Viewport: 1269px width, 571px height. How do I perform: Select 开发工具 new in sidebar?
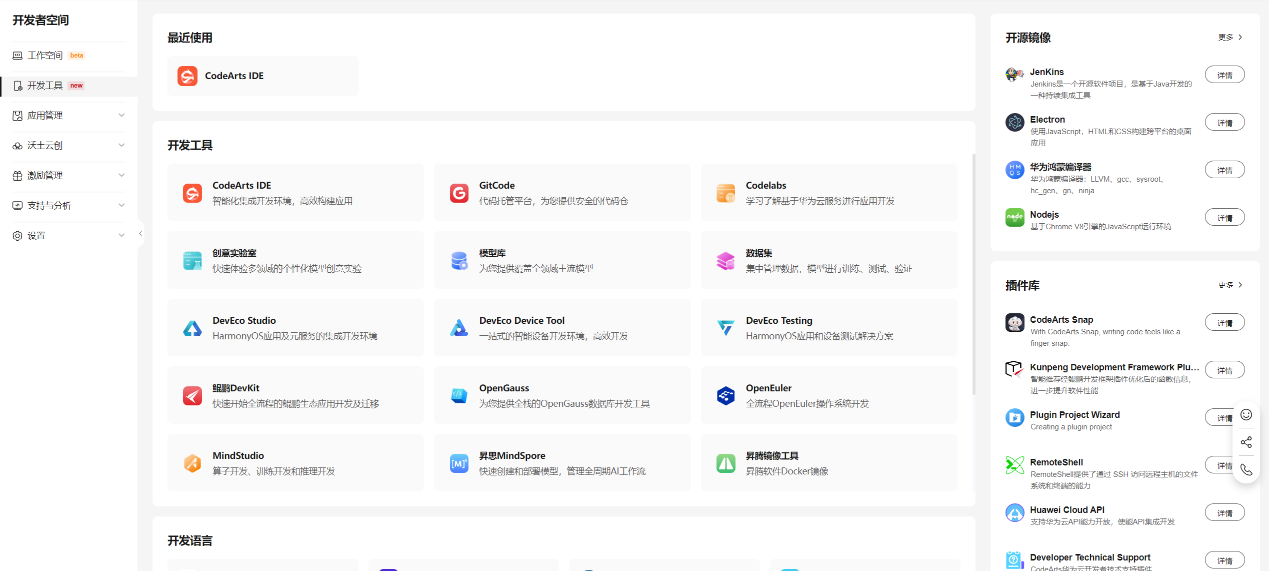pyautogui.click(x=68, y=85)
